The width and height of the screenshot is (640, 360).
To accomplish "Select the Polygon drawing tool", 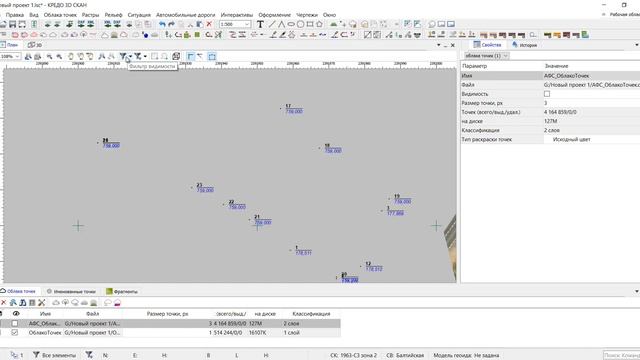I will (x=319, y=24).
